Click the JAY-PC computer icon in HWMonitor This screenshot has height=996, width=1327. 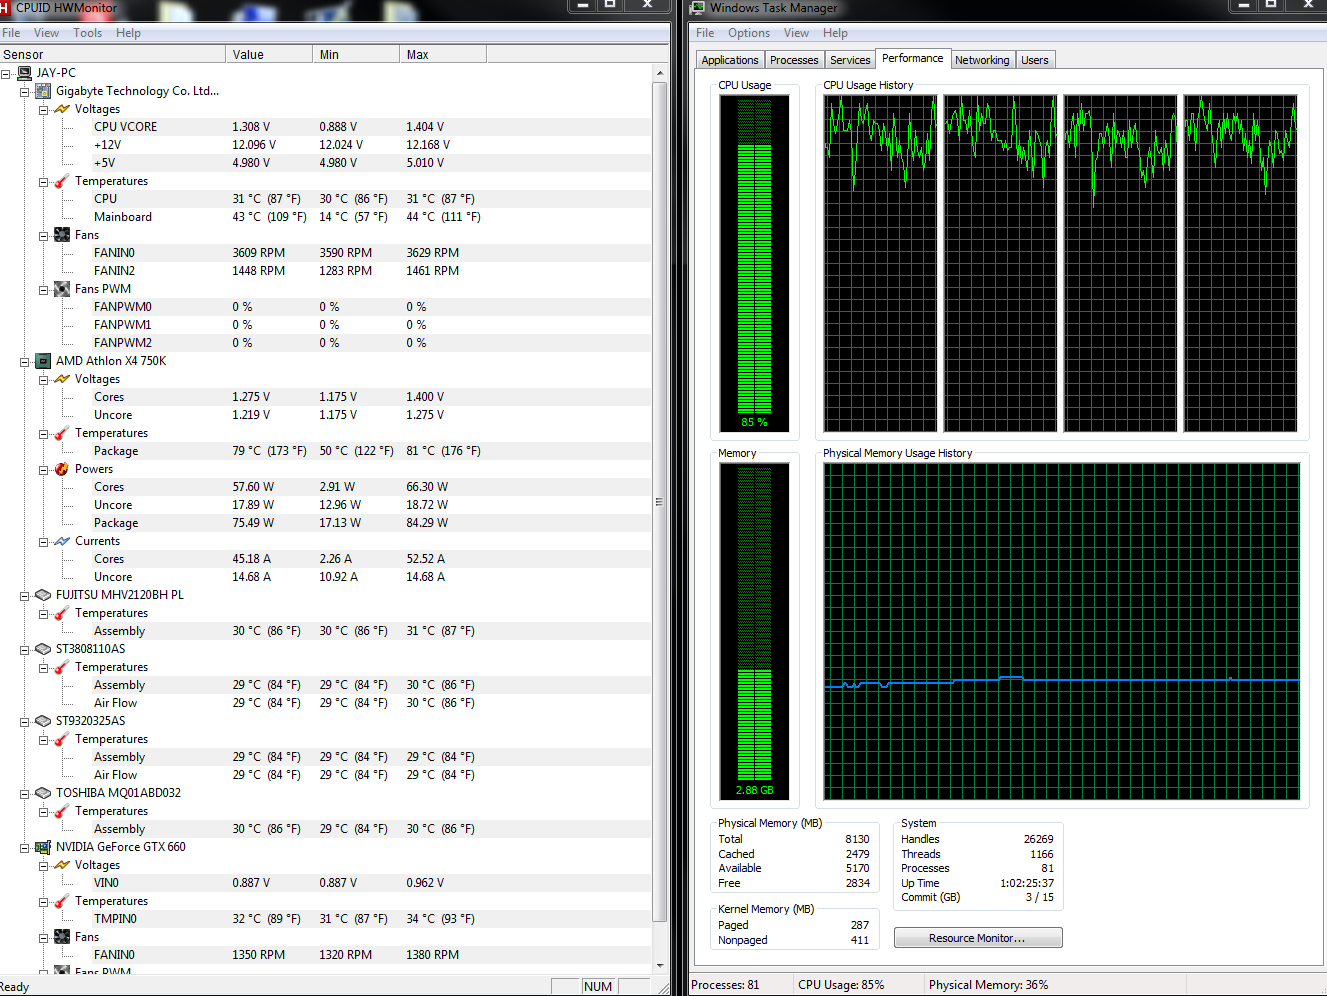coord(25,73)
